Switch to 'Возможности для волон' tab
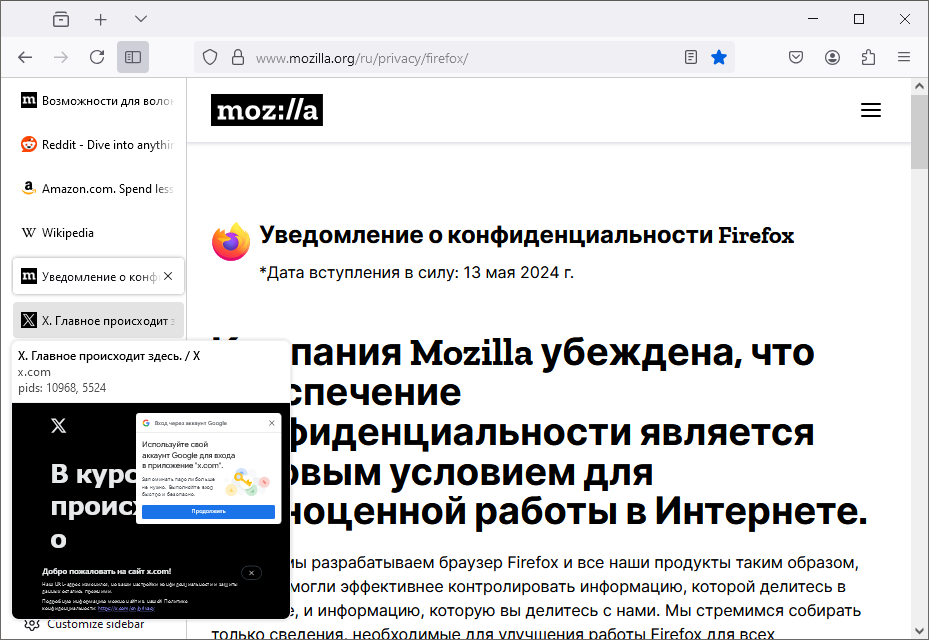929x640 pixels. [98, 101]
